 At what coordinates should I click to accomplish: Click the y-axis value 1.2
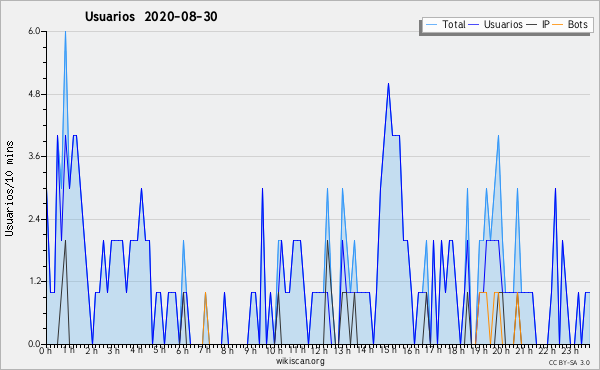[x=34, y=282]
